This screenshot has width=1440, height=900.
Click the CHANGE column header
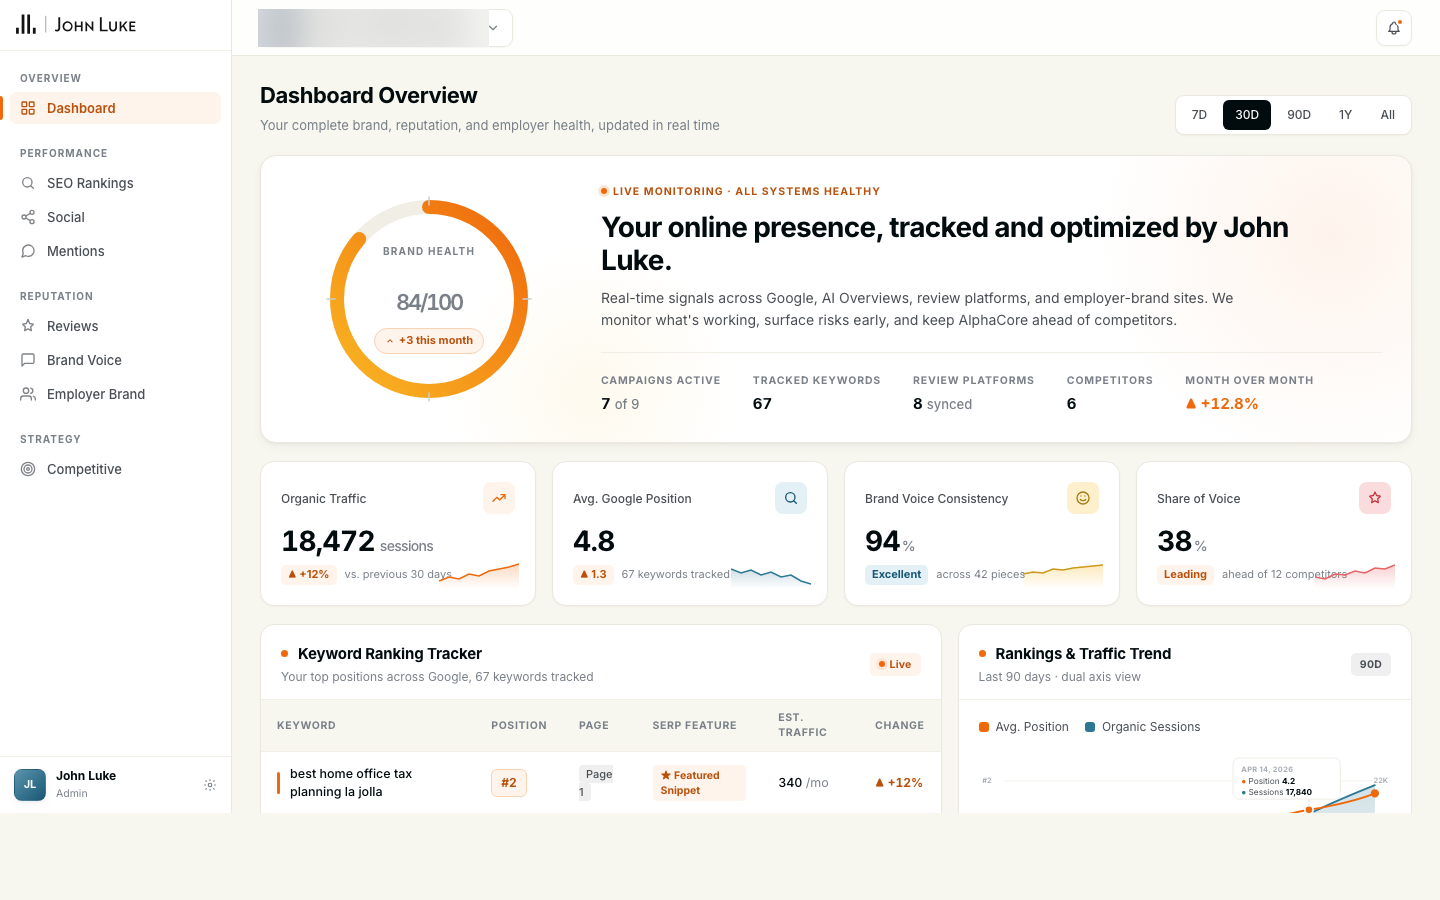(899, 726)
